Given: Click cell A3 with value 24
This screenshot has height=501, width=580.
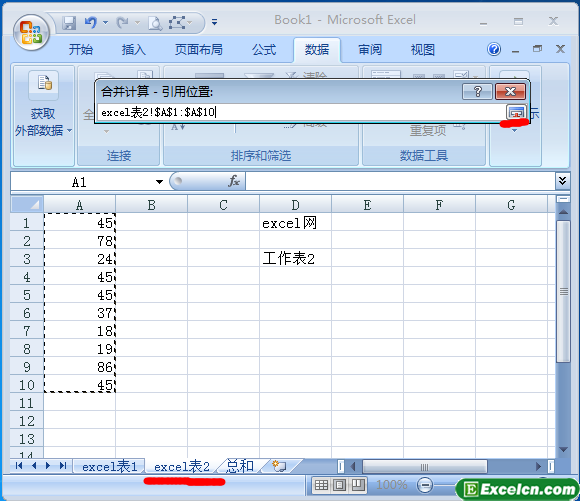Looking at the screenshot, I should 80,259.
